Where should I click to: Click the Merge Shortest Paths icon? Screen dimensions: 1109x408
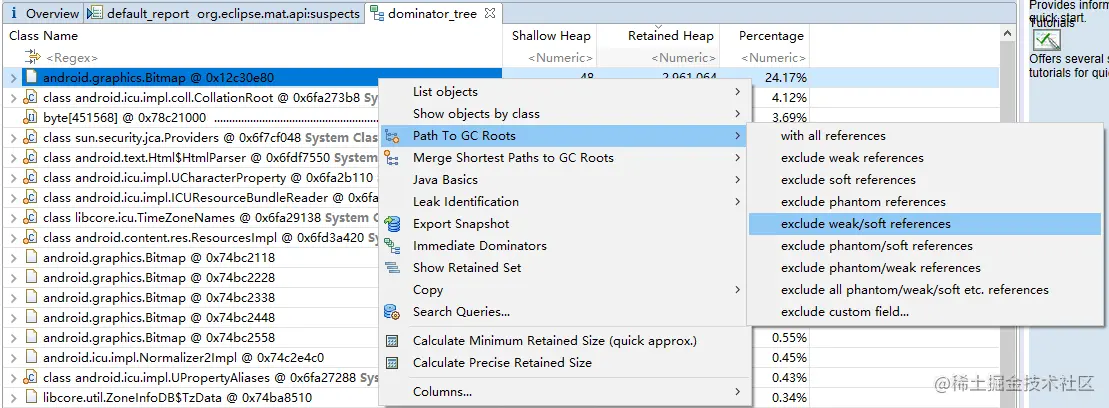point(393,158)
